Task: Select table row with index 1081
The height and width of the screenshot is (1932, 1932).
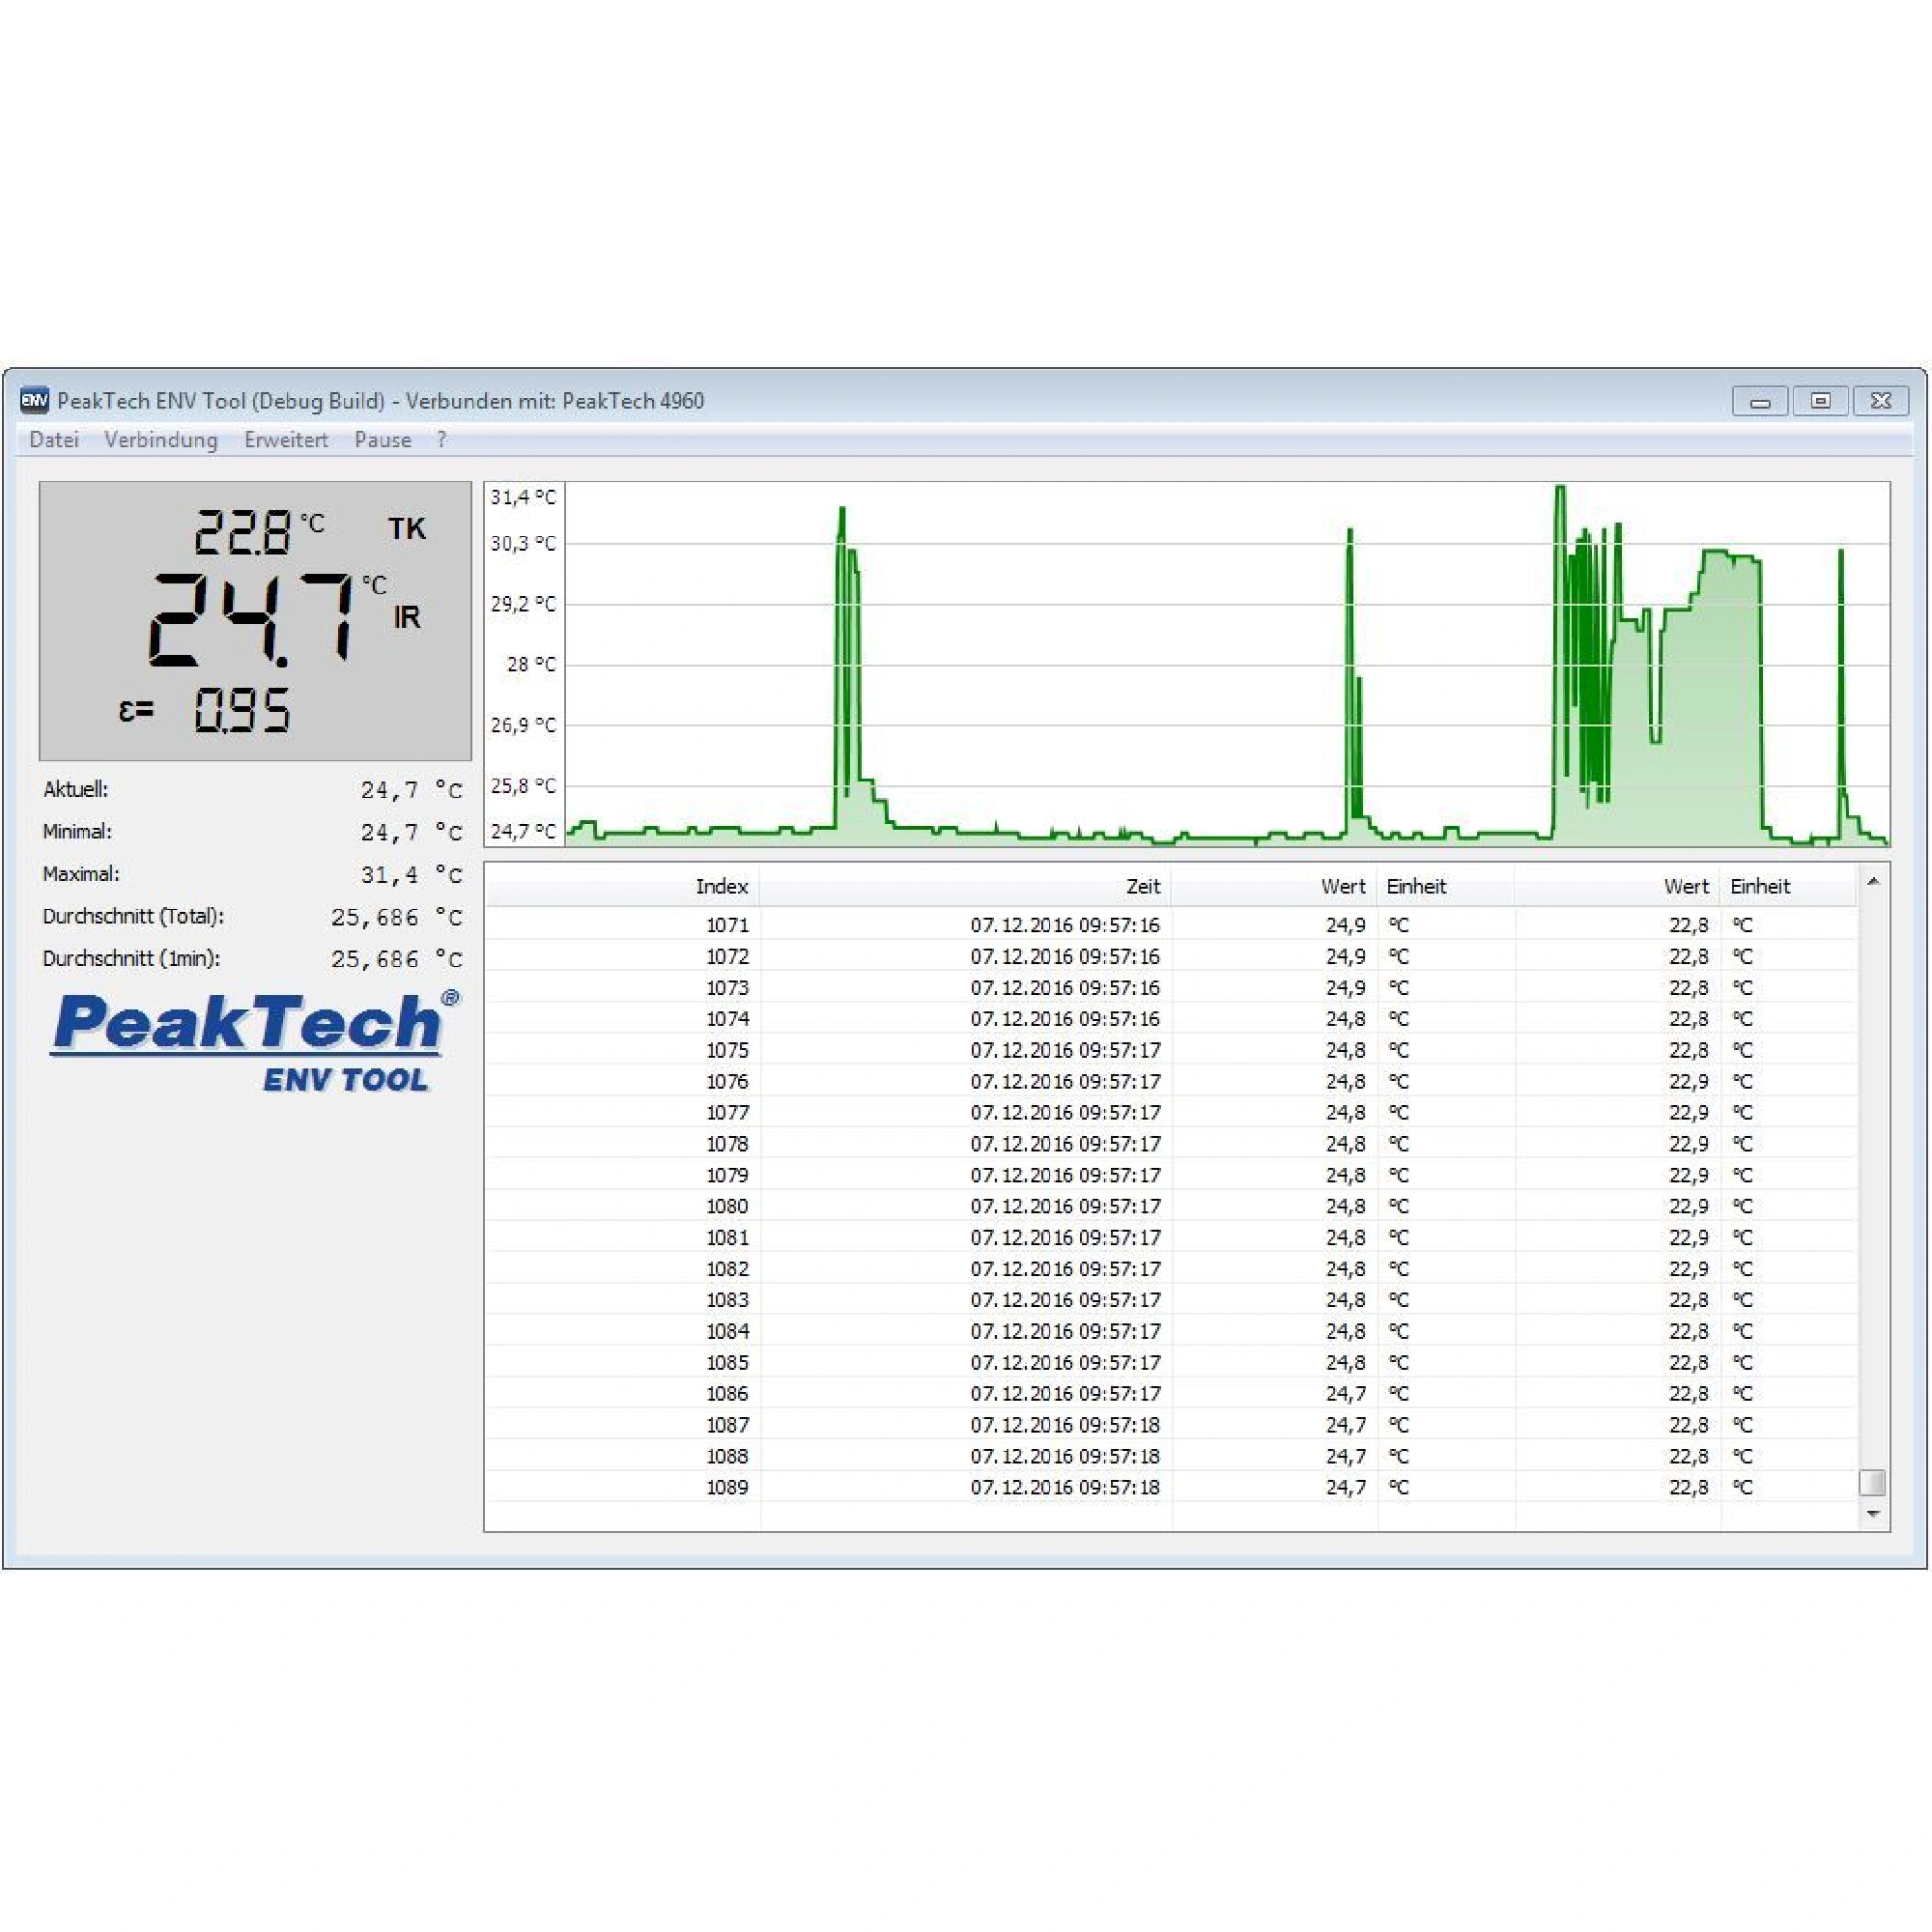Action: pyautogui.click(x=1172, y=1237)
